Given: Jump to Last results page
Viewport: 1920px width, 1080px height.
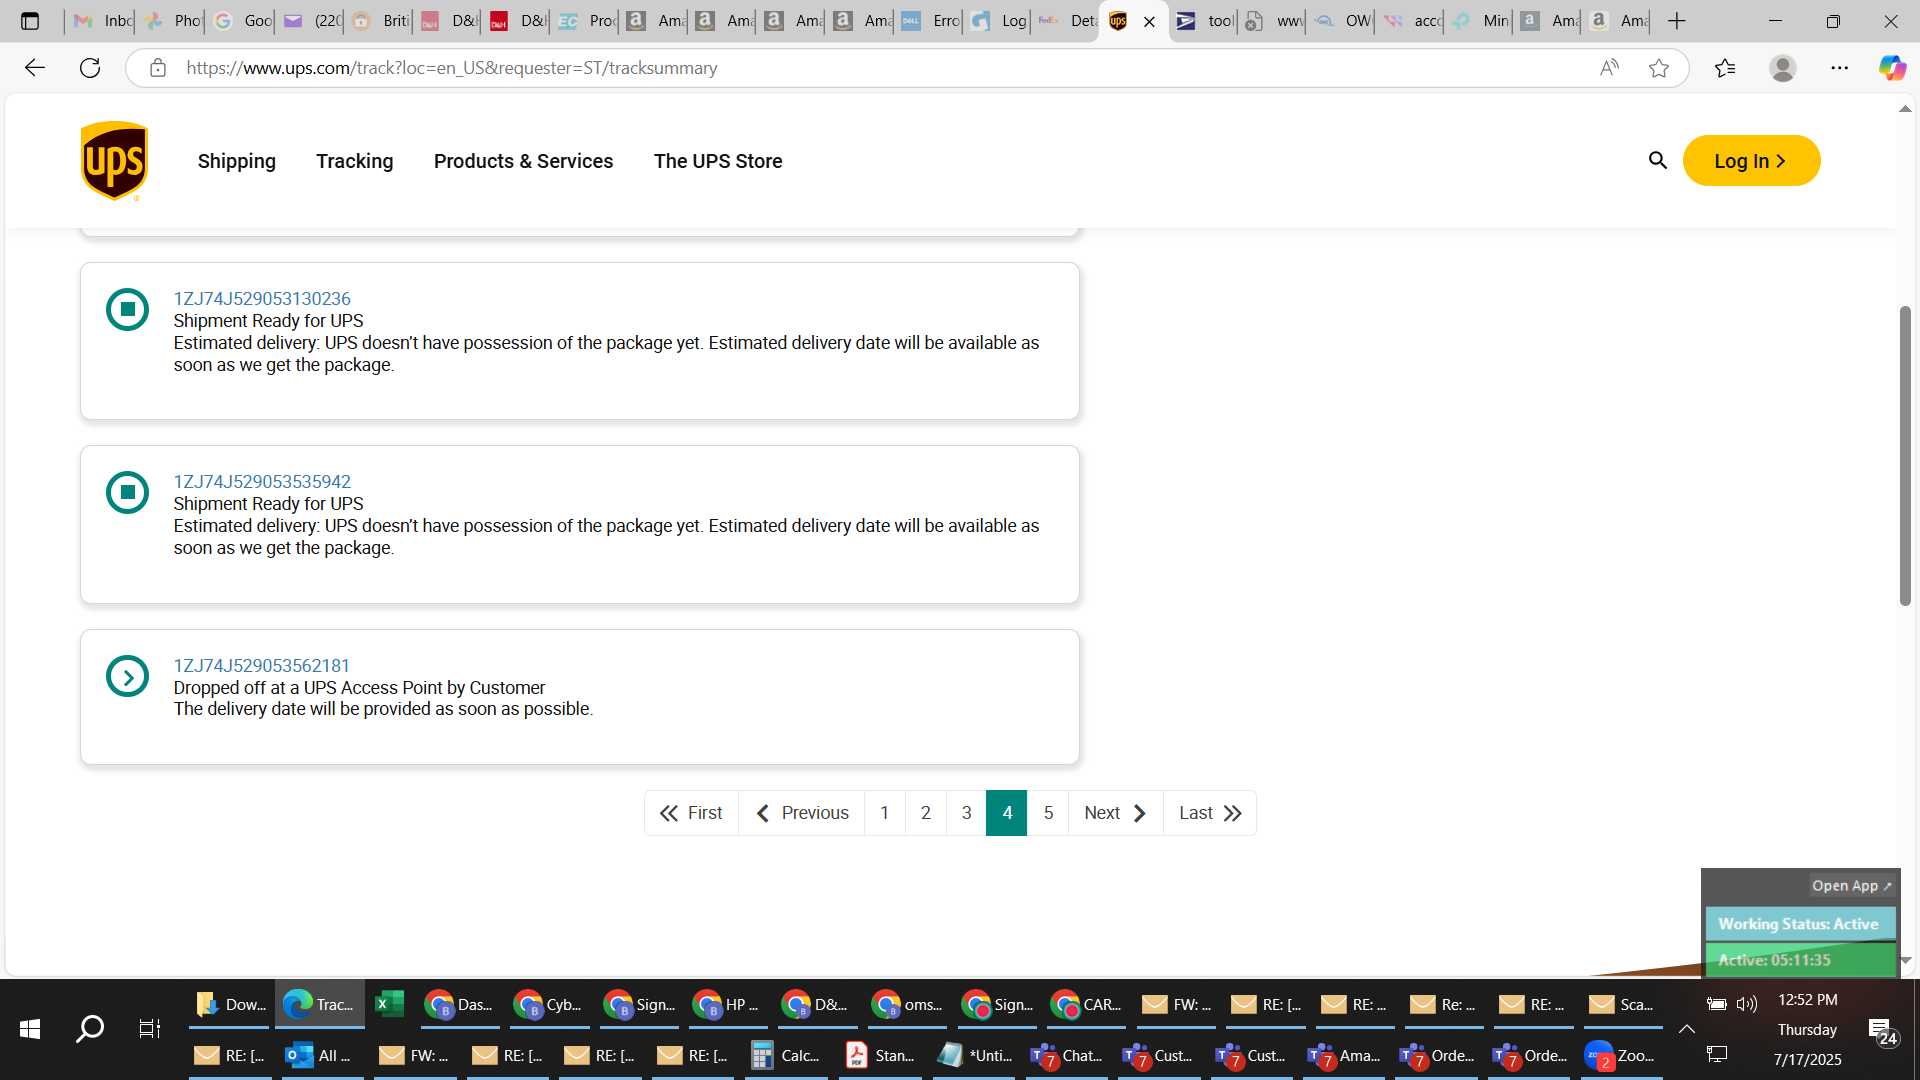Looking at the screenshot, I should [x=1210, y=813].
